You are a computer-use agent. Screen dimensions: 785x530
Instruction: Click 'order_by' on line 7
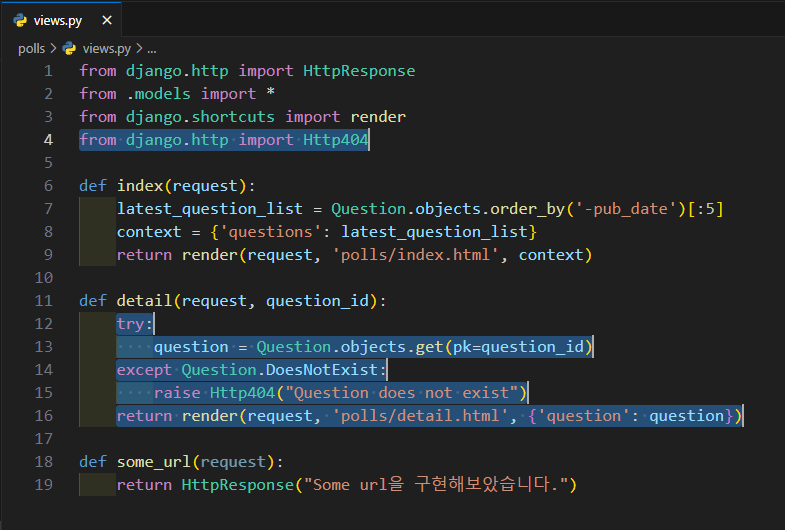coord(527,209)
